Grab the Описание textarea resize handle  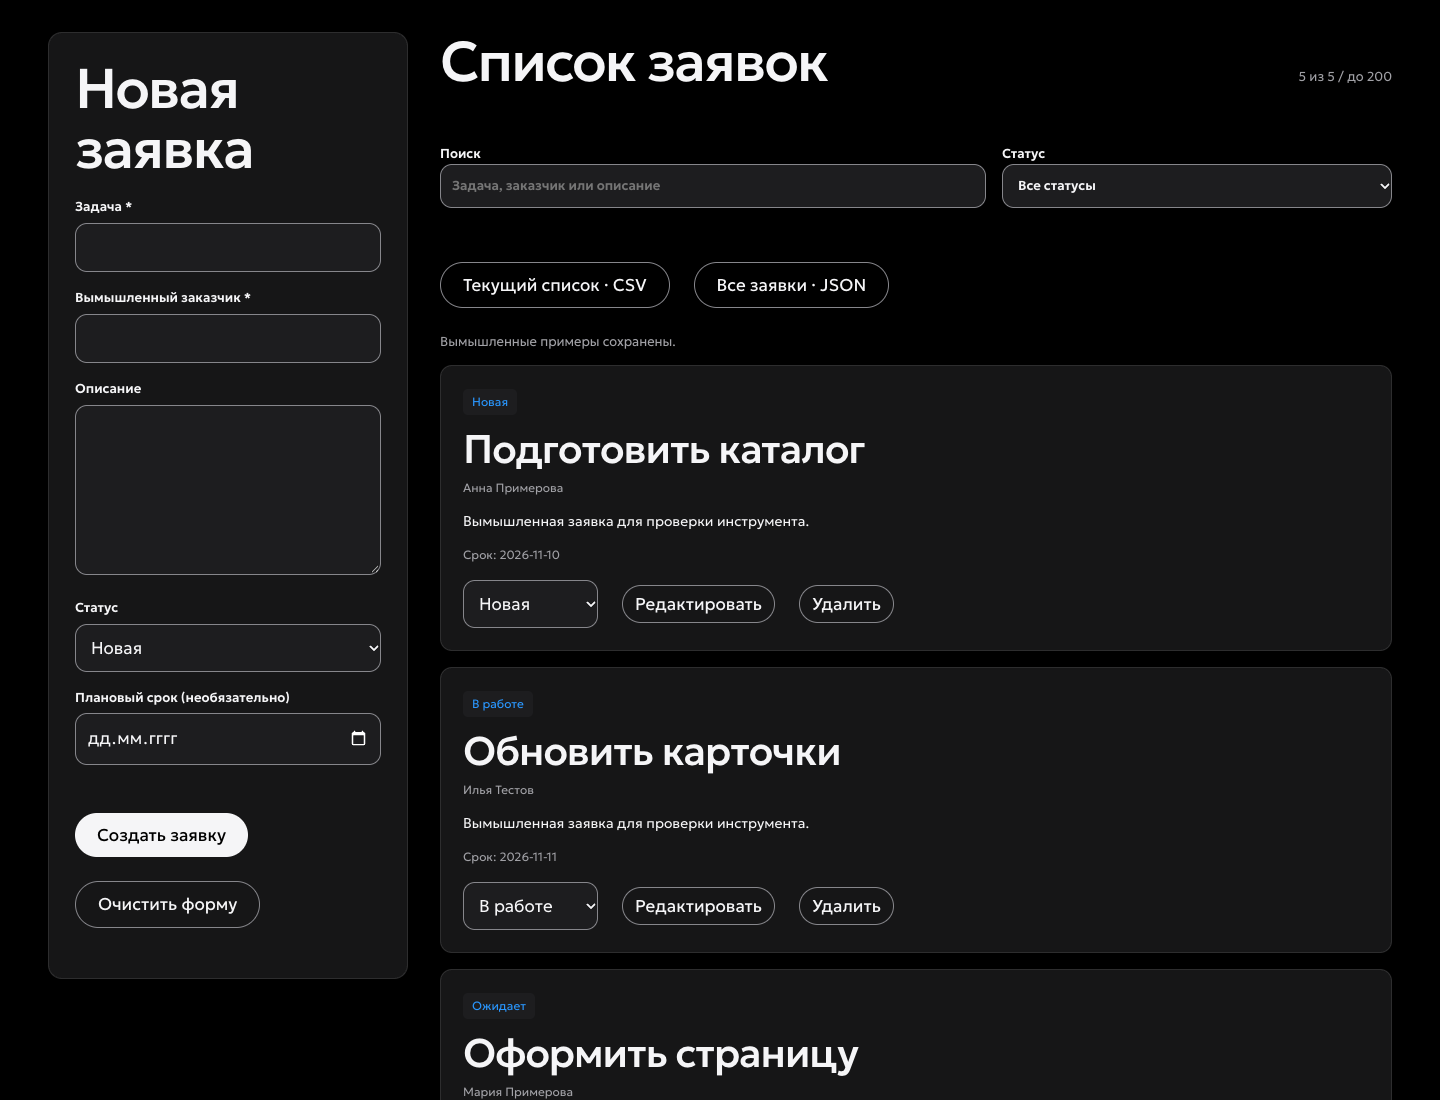pos(374,568)
